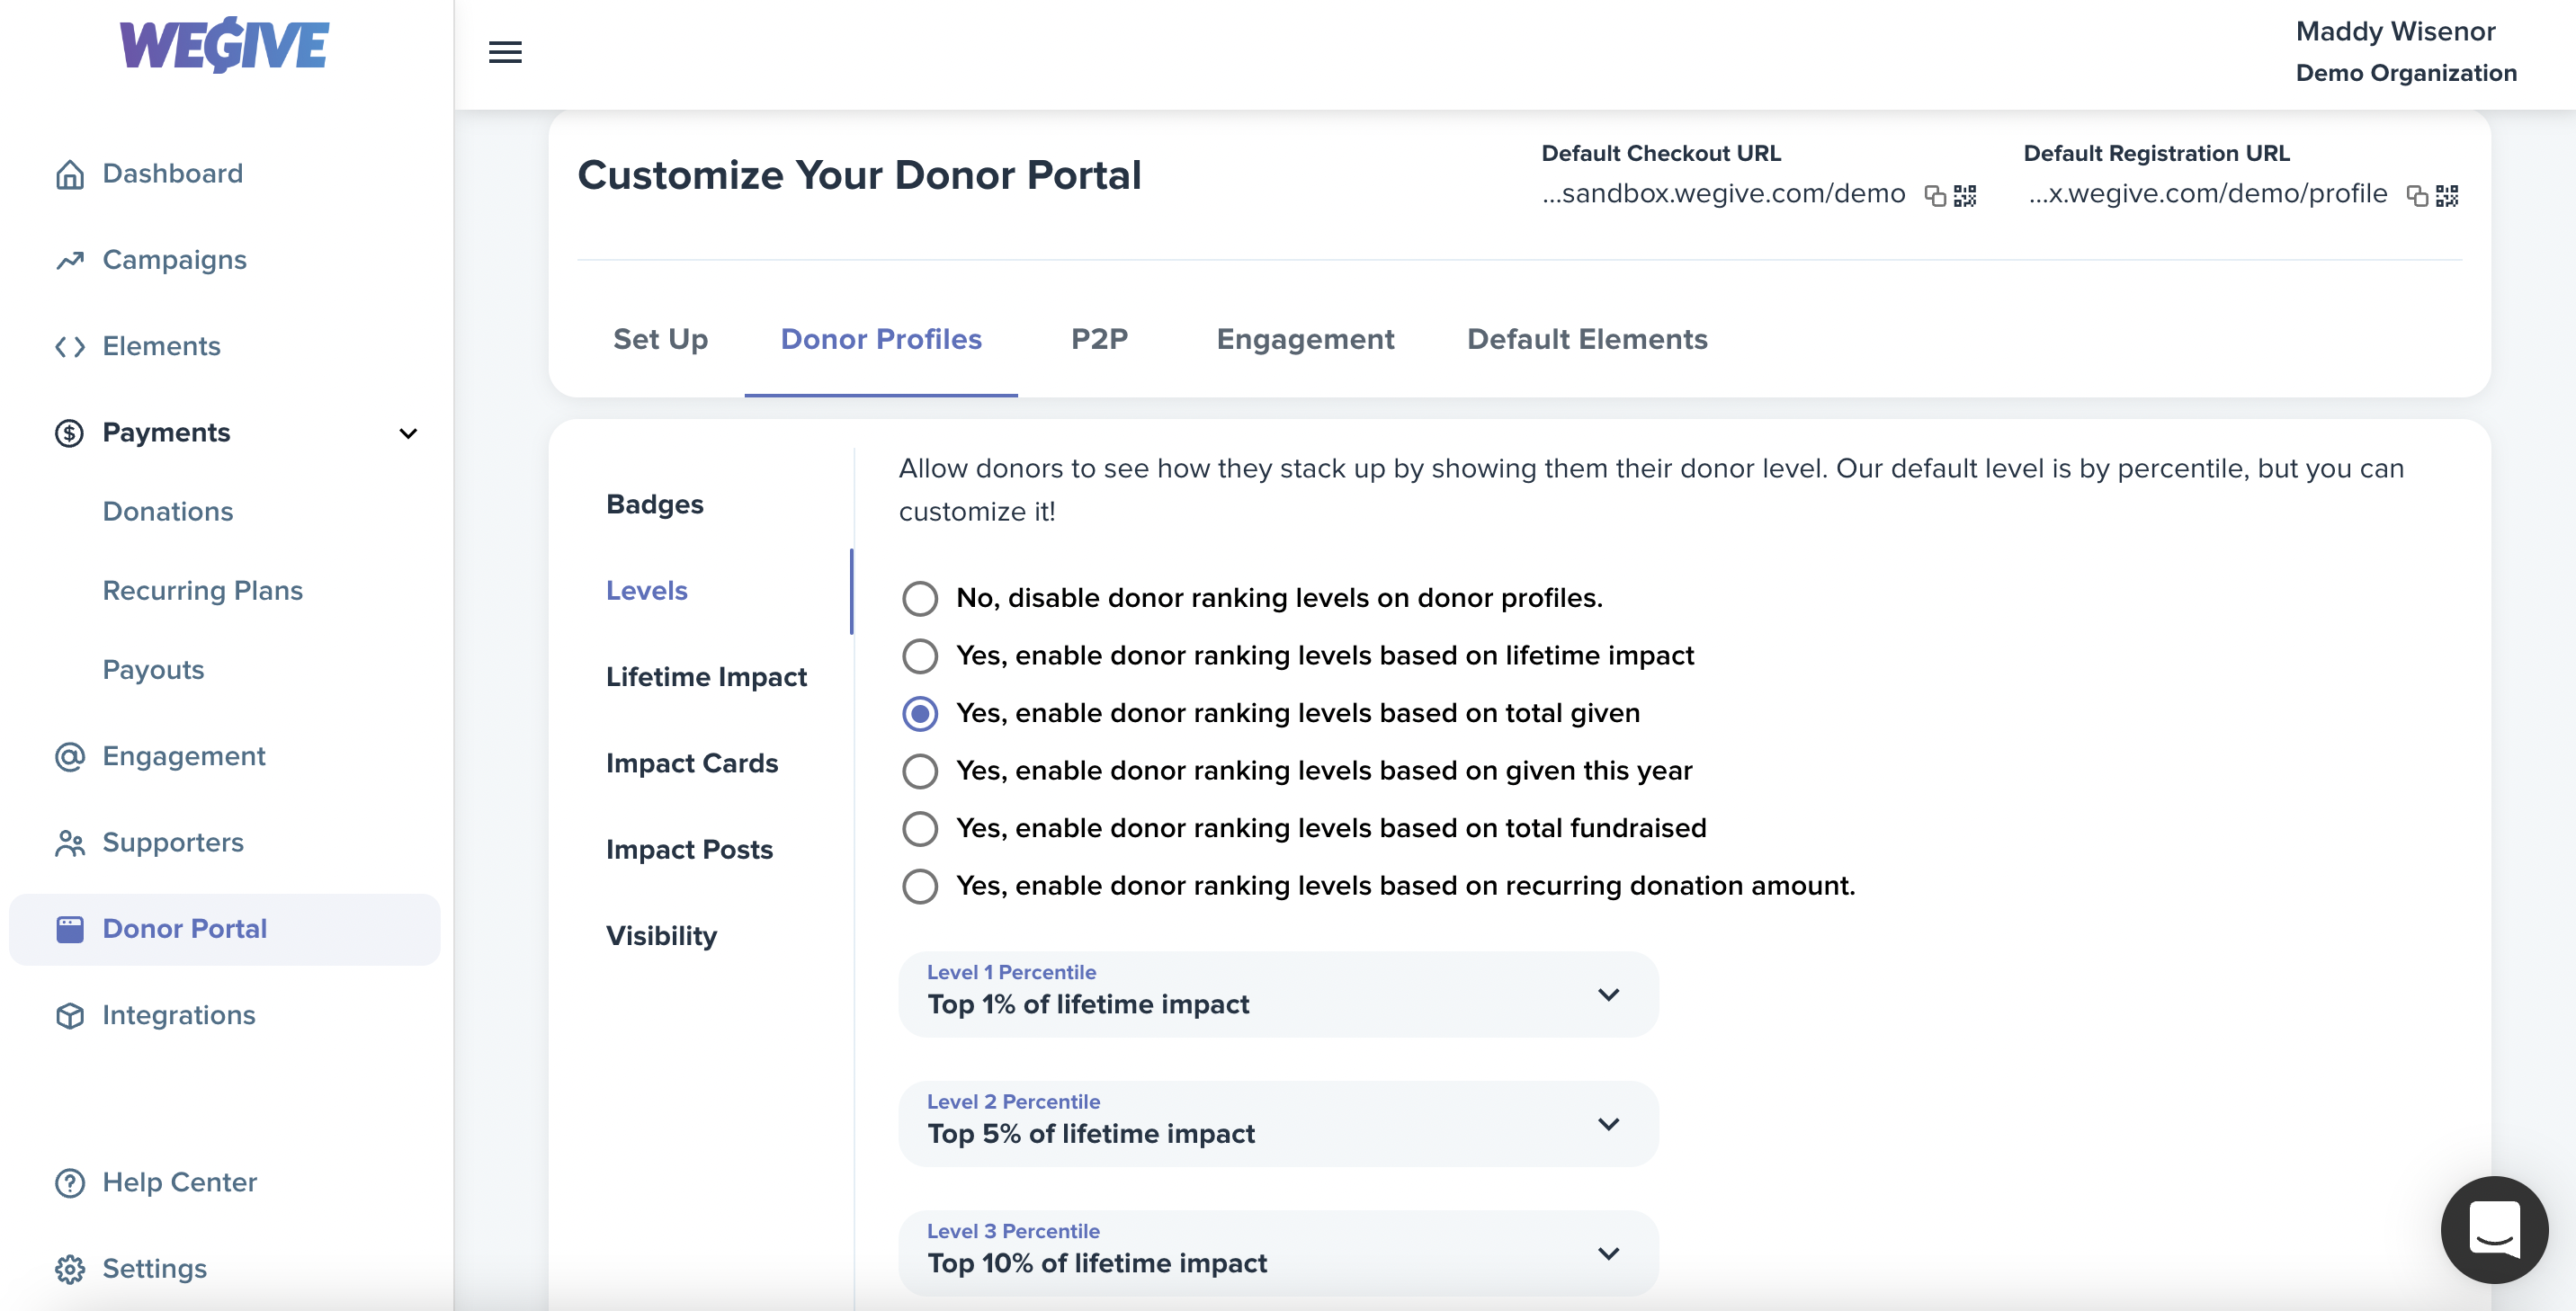Click the Engagement at-sign icon
The image size is (2576, 1311).
coord(69,756)
